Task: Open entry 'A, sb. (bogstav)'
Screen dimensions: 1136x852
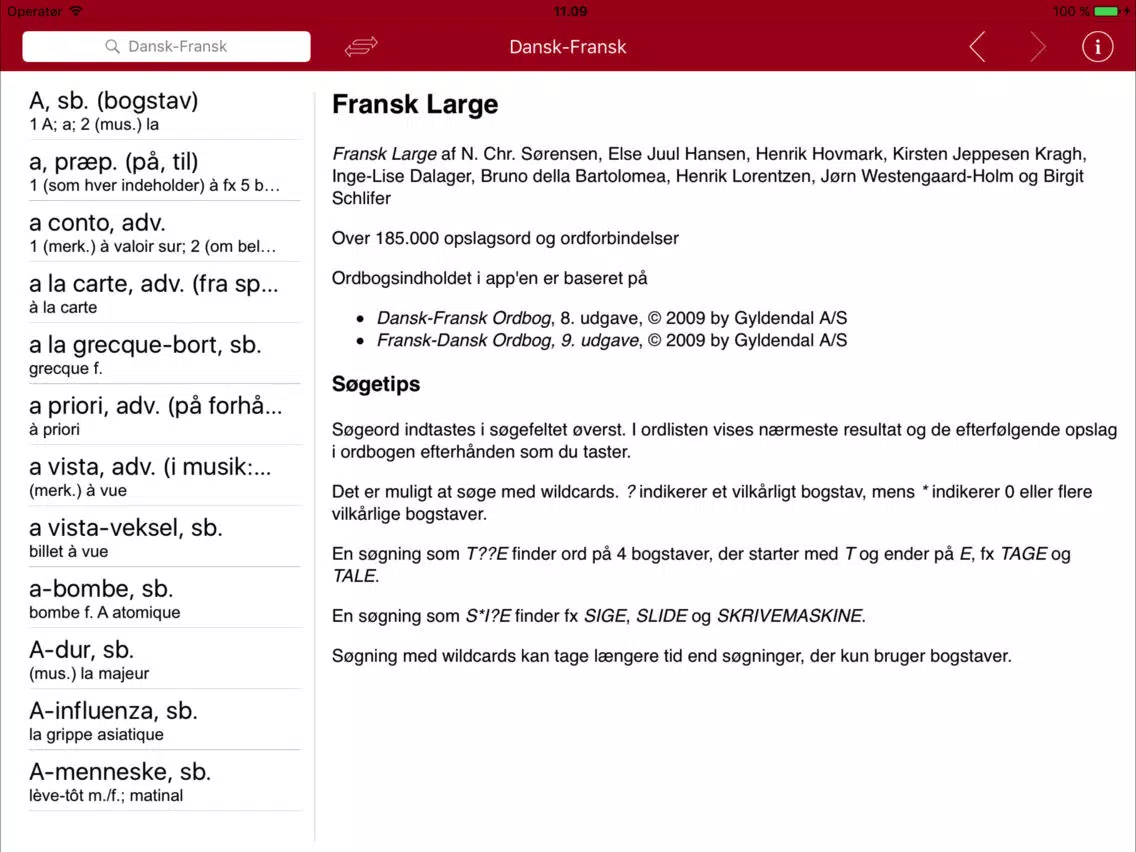Action: click(164, 110)
